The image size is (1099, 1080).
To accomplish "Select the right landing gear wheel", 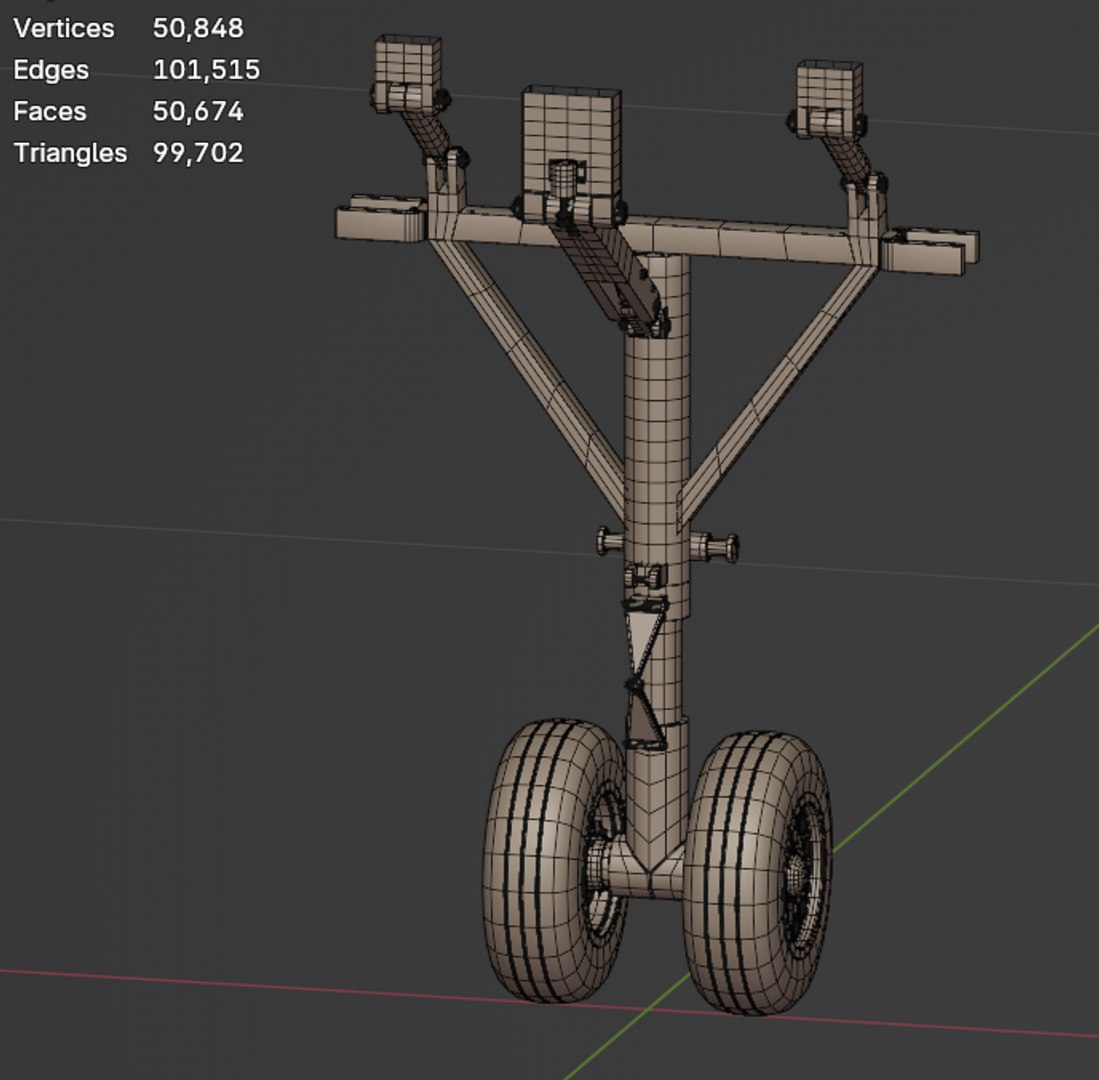I will (x=757, y=873).
